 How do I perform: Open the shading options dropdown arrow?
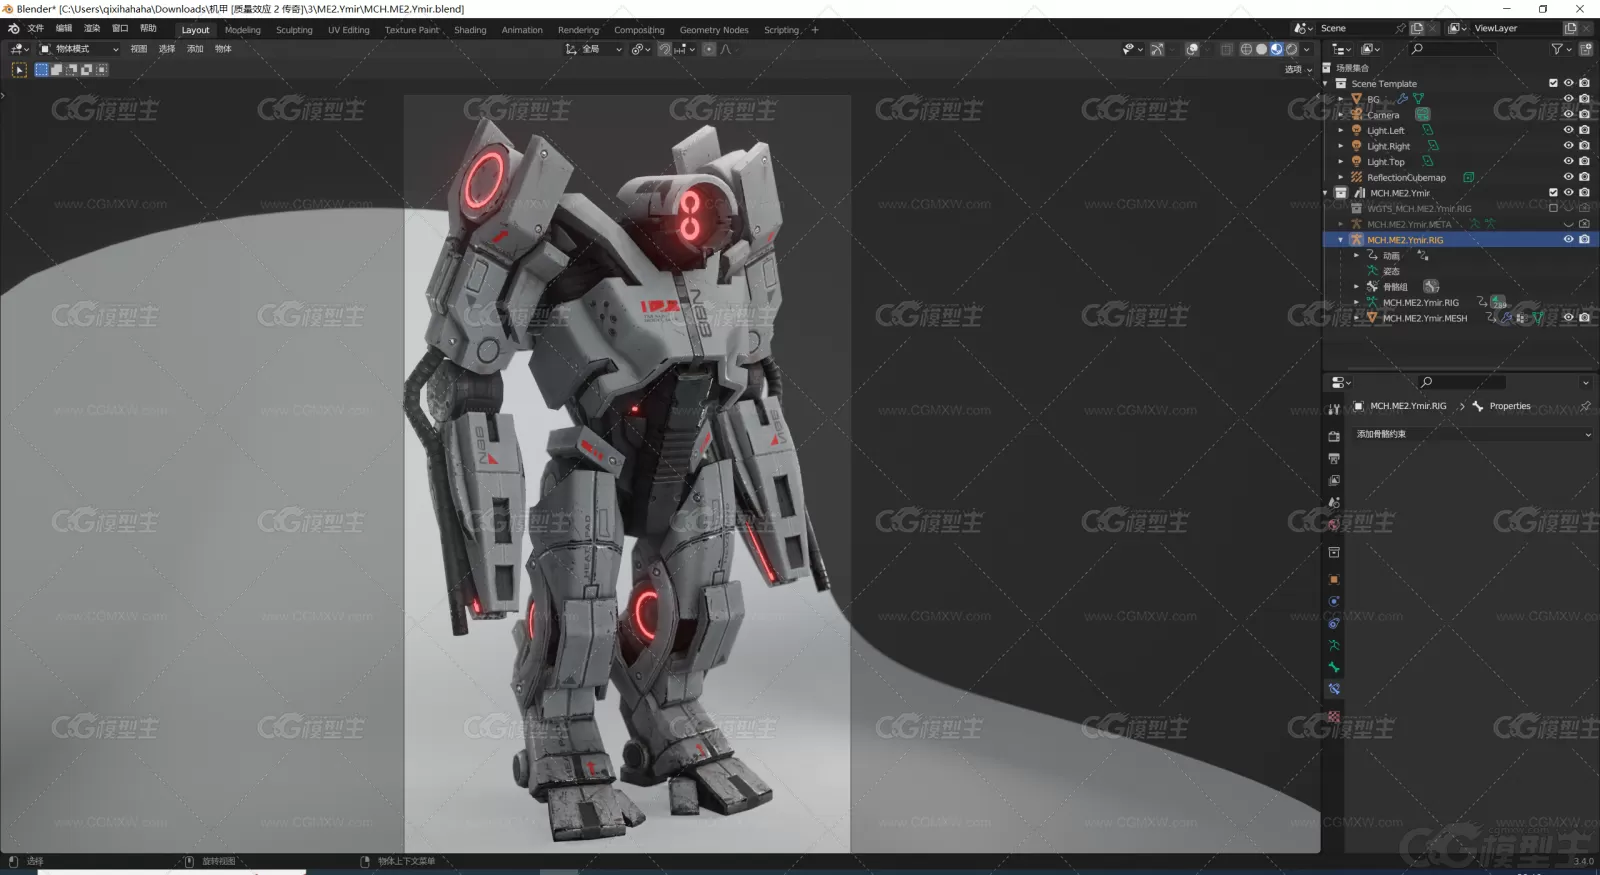[x=1306, y=49]
